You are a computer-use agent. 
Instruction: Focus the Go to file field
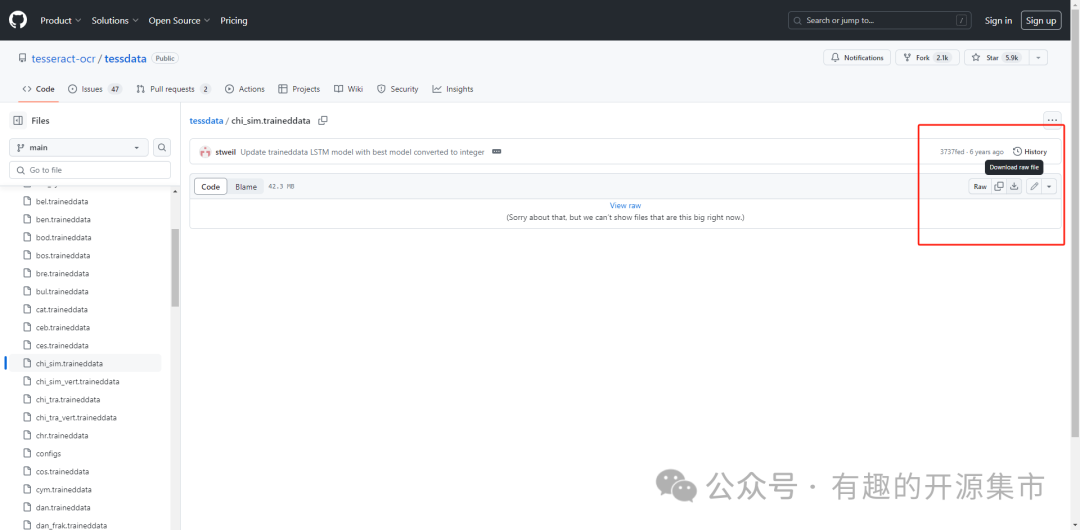(90, 170)
